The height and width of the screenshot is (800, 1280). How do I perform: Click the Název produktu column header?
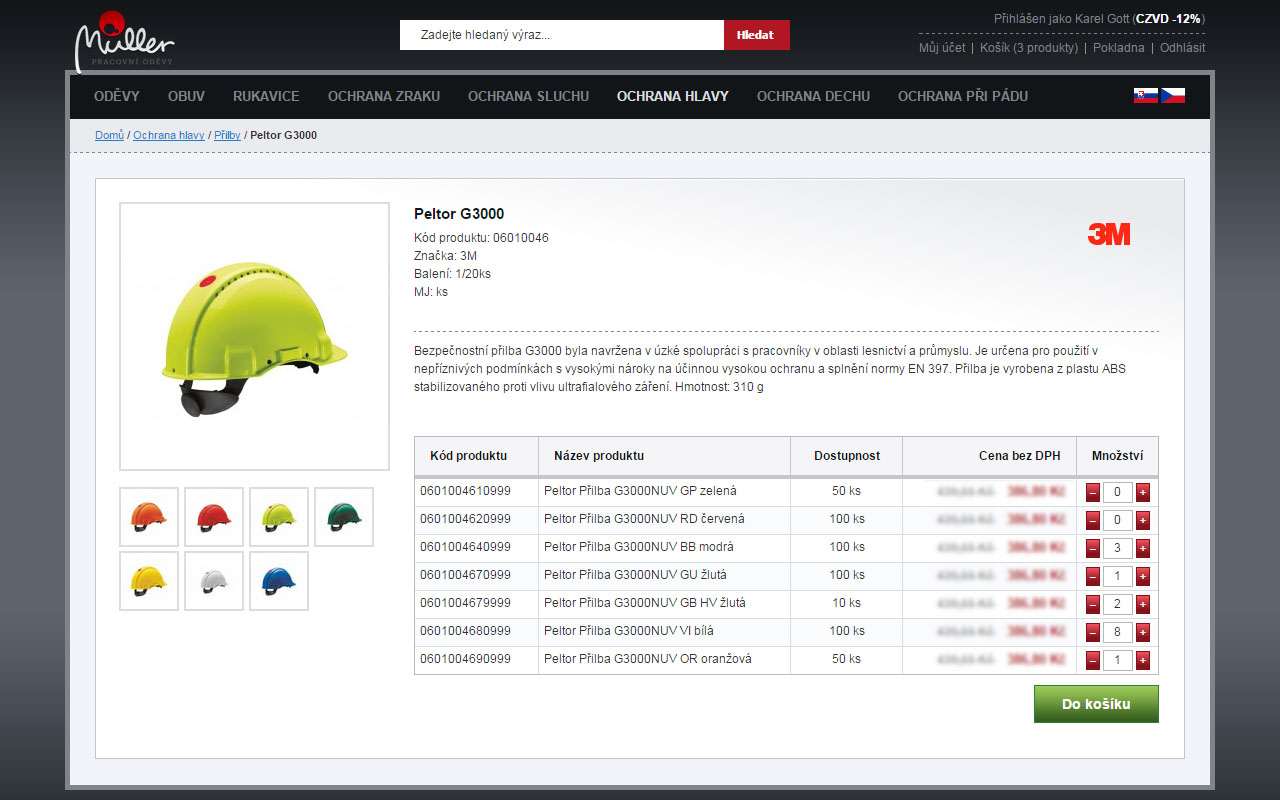(x=599, y=456)
